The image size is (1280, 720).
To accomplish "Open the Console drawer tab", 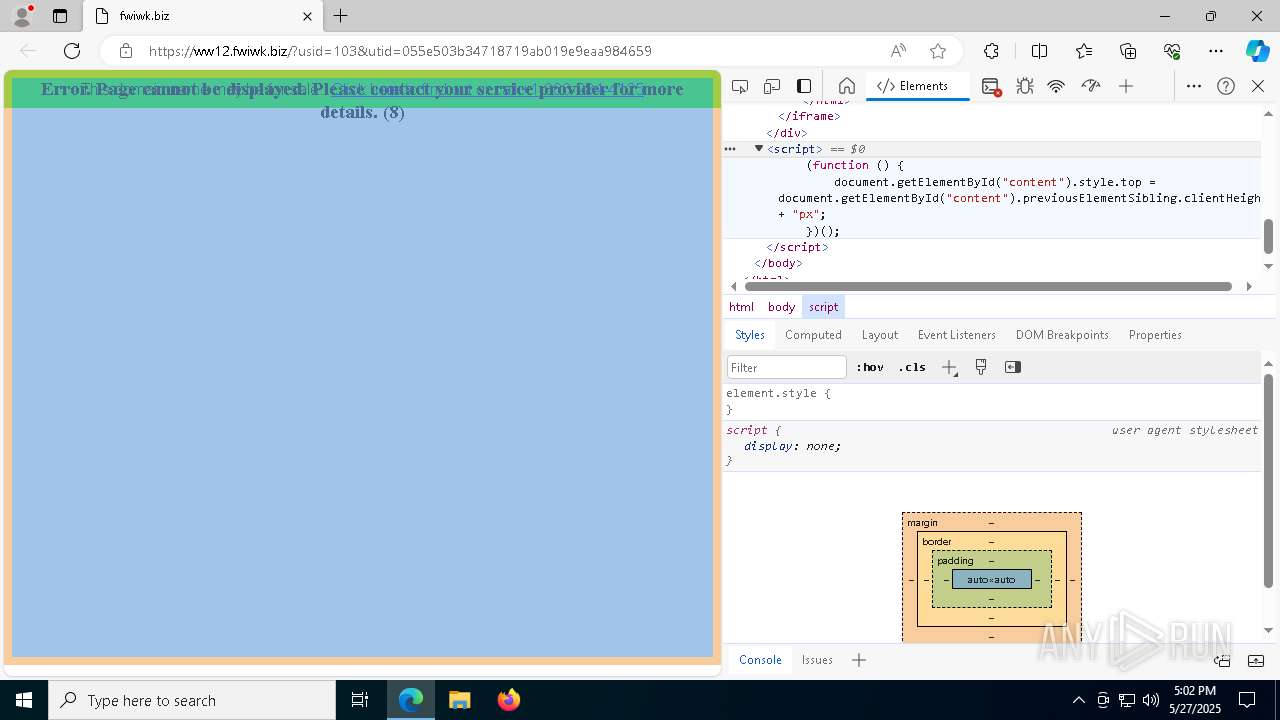I will 760,660.
